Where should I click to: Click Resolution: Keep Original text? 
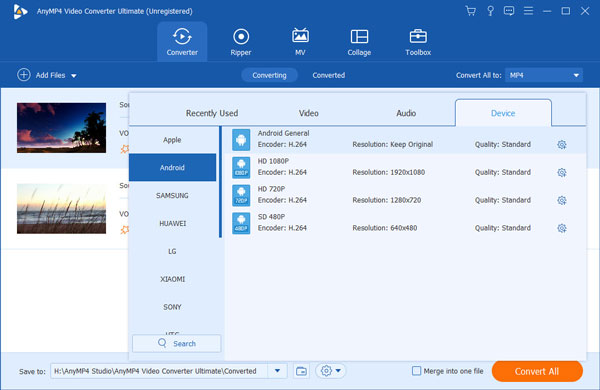point(392,144)
